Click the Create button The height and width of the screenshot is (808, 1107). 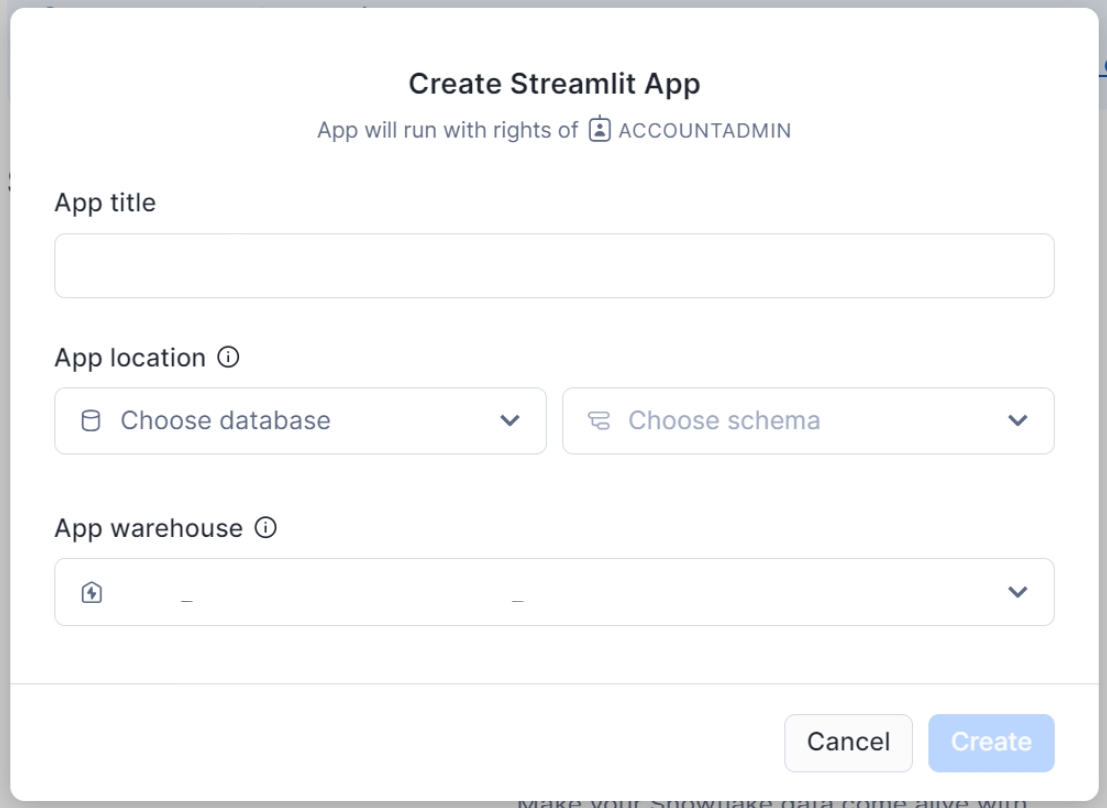click(991, 742)
